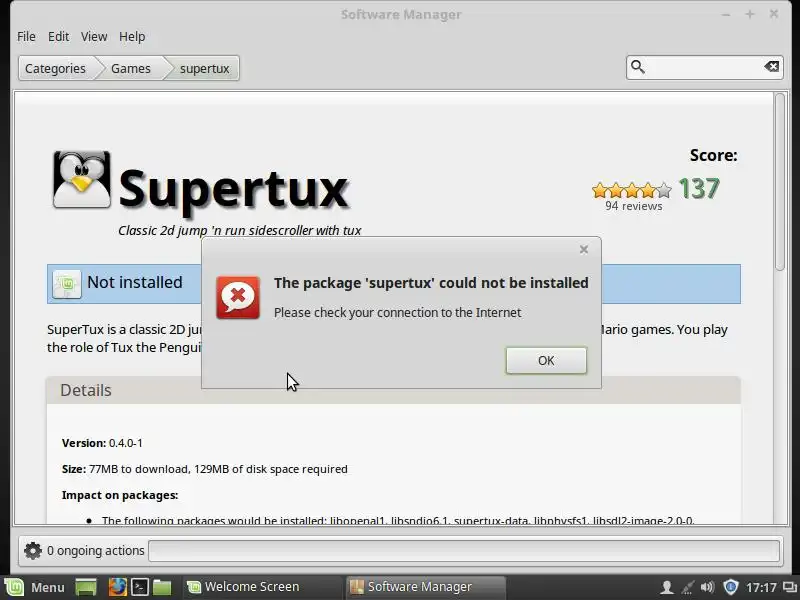
Task: Launch Firefox from the panel
Action: click(x=117, y=587)
